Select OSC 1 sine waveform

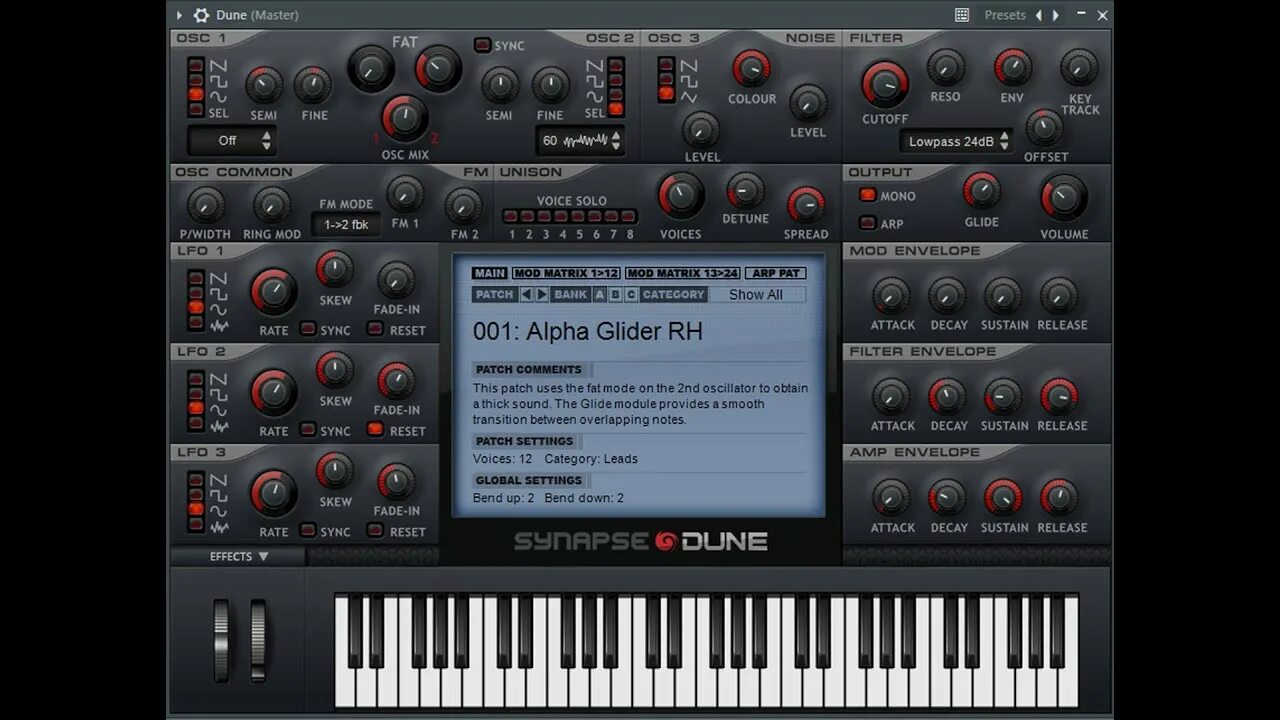(x=196, y=95)
